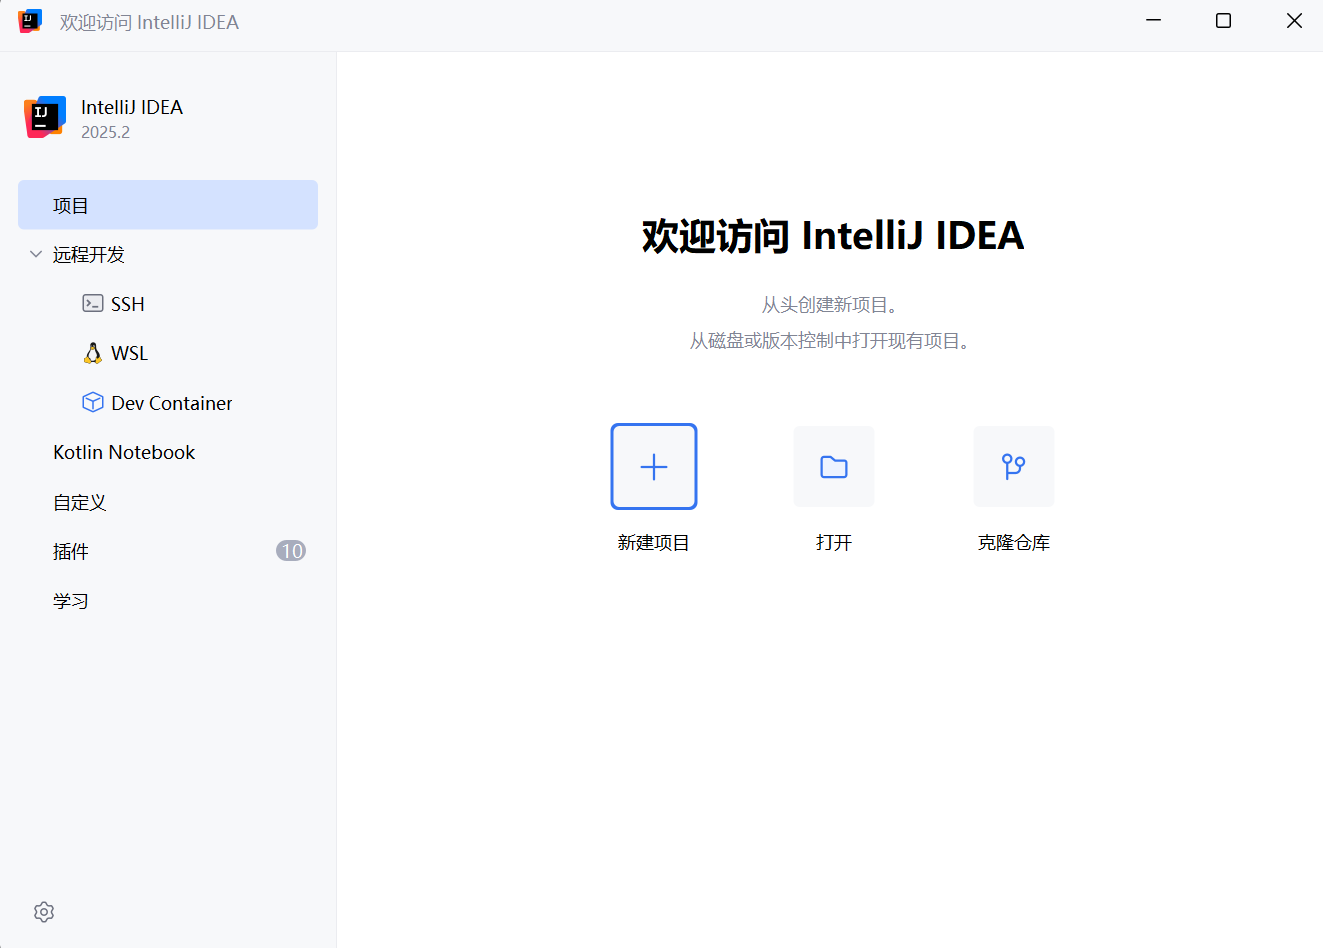This screenshot has height=948, width=1323.
Task: Maximize the IntelliJ IDEA welcome window
Action: [x=1223, y=21]
